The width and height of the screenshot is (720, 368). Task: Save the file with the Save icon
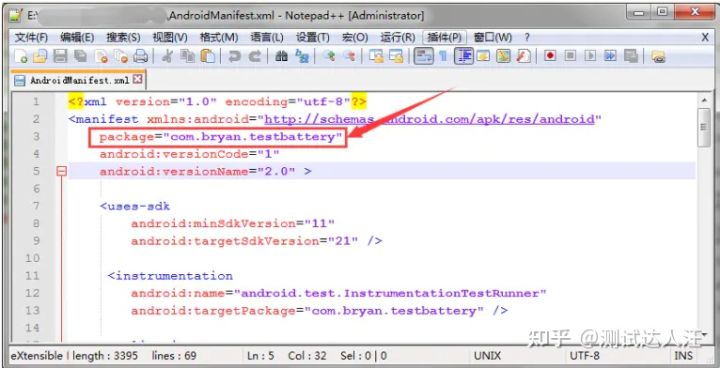60,56
